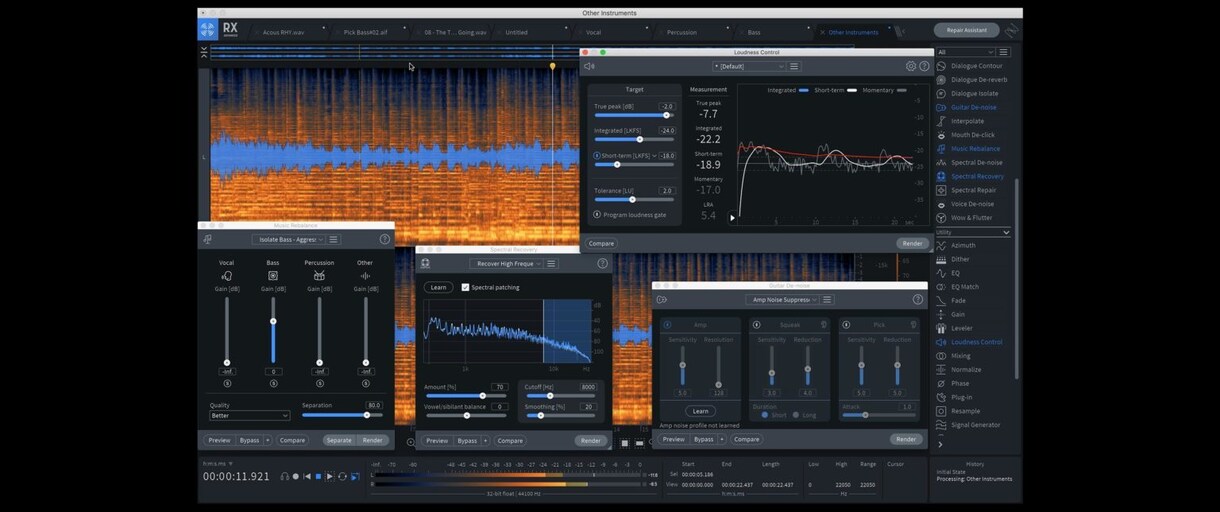Toggle the Amp section power in Guitar De-noise
1220x512 pixels.
[x=668, y=325]
